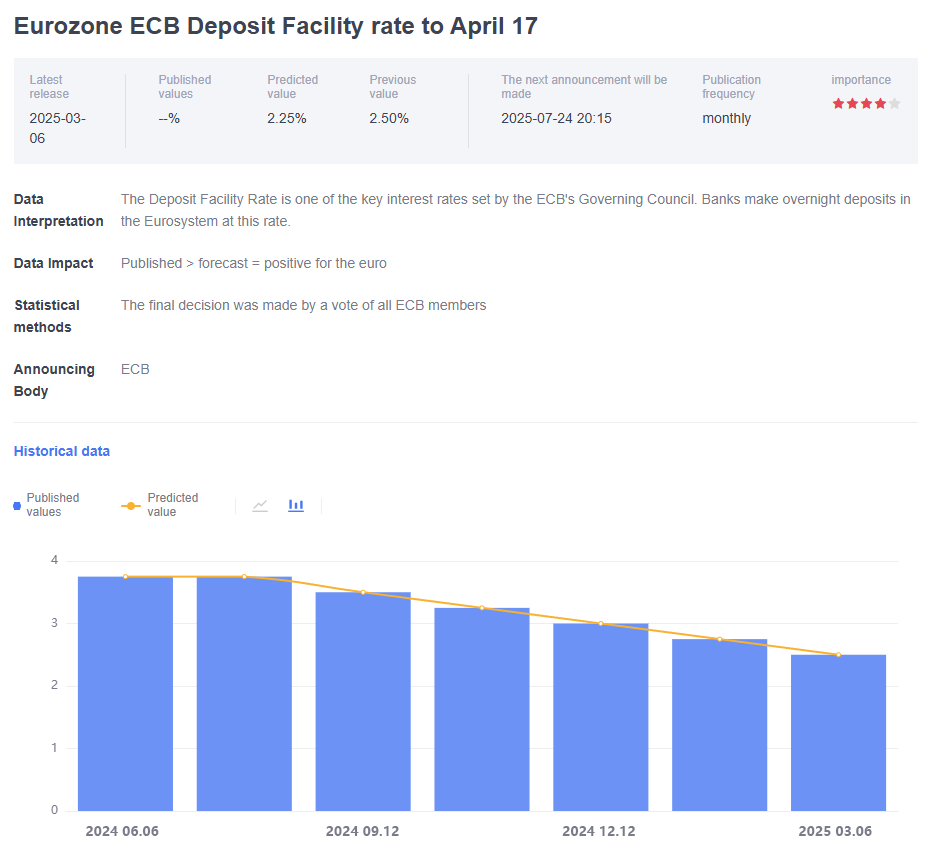Click predicted value point on 2024 06.06

coord(125,577)
